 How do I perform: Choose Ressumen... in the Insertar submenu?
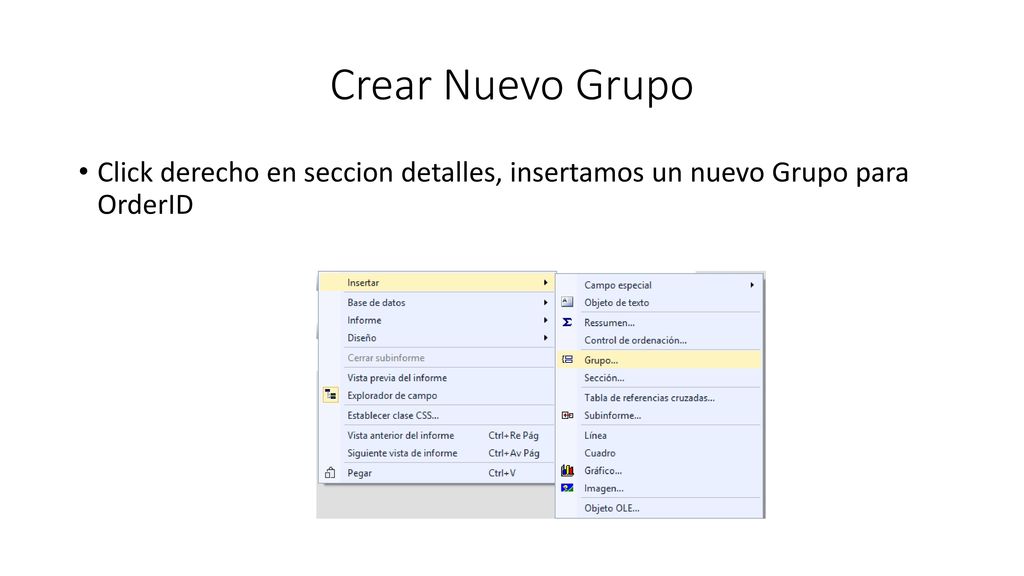click(x=660, y=323)
